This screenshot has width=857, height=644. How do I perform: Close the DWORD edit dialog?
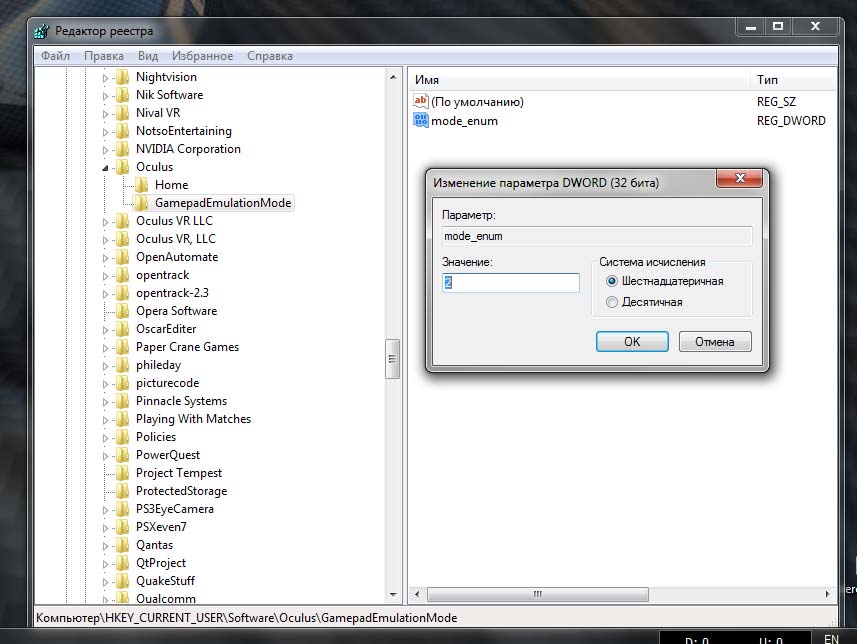pyautogui.click(x=739, y=178)
